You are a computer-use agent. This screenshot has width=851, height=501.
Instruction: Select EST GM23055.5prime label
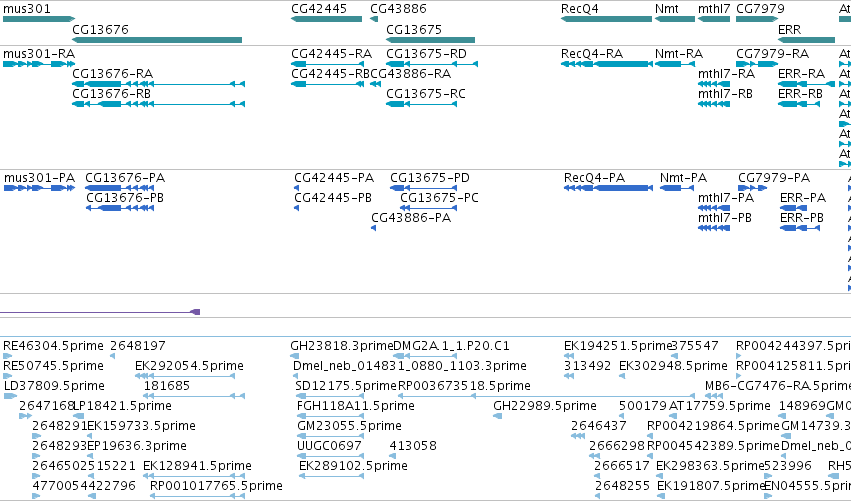pyautogui.click(x=350, y=426)
